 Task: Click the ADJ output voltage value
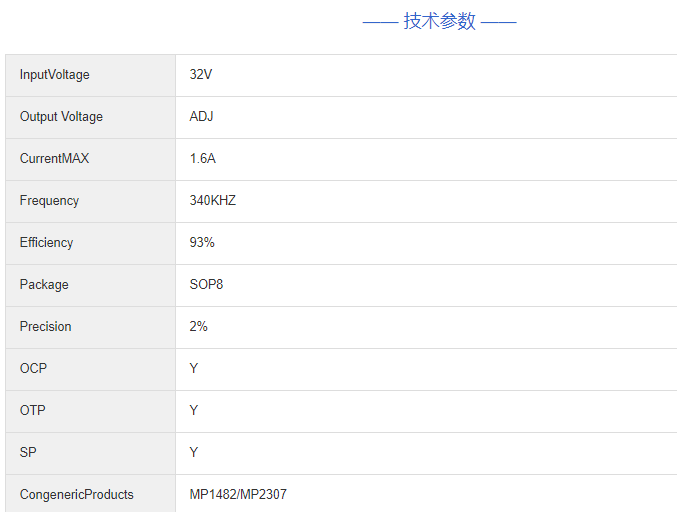pos(202,117)
